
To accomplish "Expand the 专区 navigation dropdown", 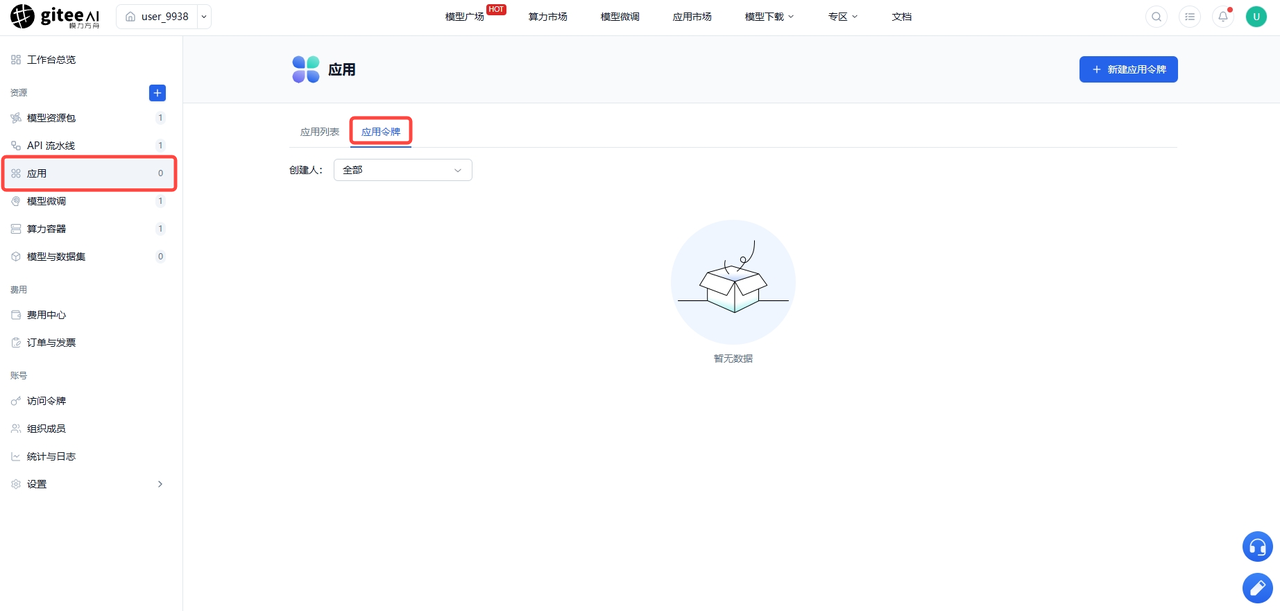I will point(843,17).
